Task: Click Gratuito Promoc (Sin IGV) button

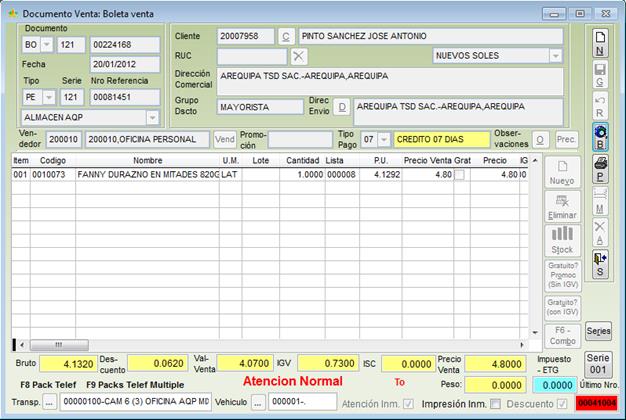Action: click(563, 275)
